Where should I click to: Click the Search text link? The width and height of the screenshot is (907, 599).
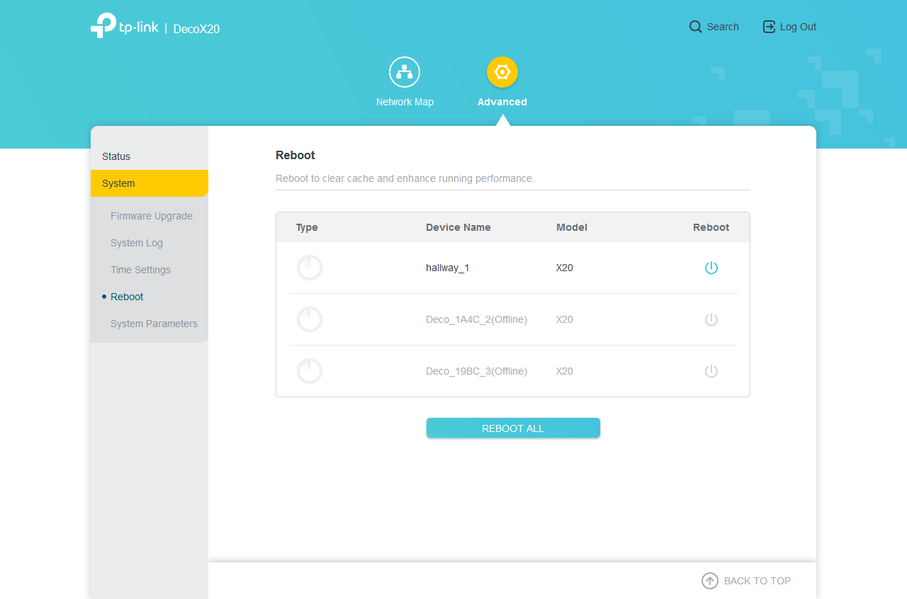(x=722, y=27)
